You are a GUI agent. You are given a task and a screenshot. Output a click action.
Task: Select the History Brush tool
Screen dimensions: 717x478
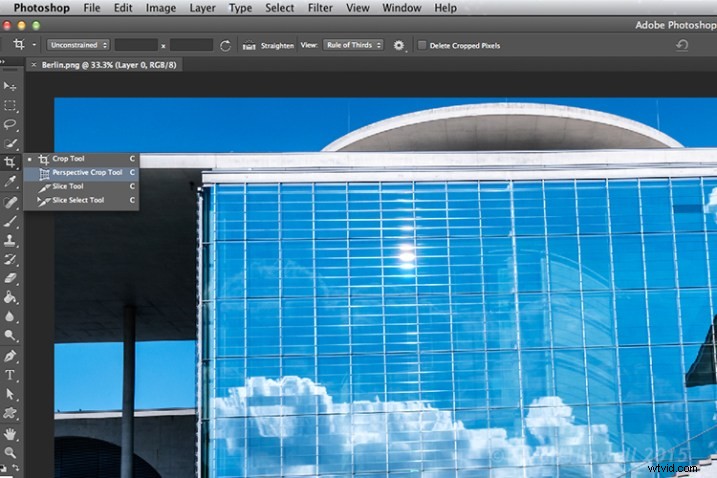coord(10,259)
